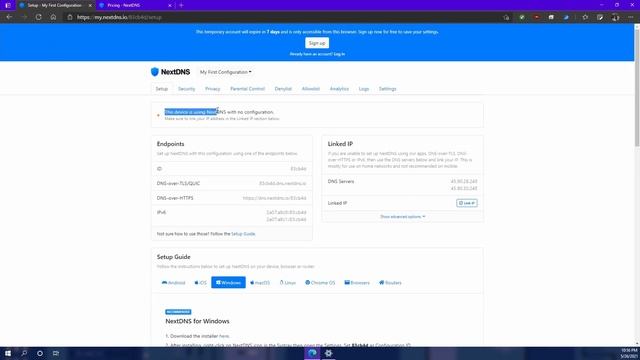The image size is (640, 360).
Task: Click the first DNS Servers address
Action: [464, 181]
